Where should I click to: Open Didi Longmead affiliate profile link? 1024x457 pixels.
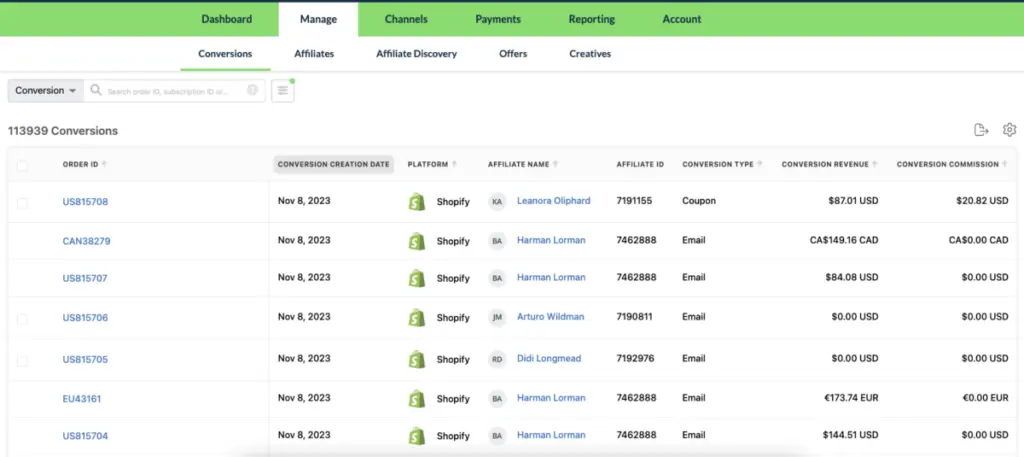548,358
